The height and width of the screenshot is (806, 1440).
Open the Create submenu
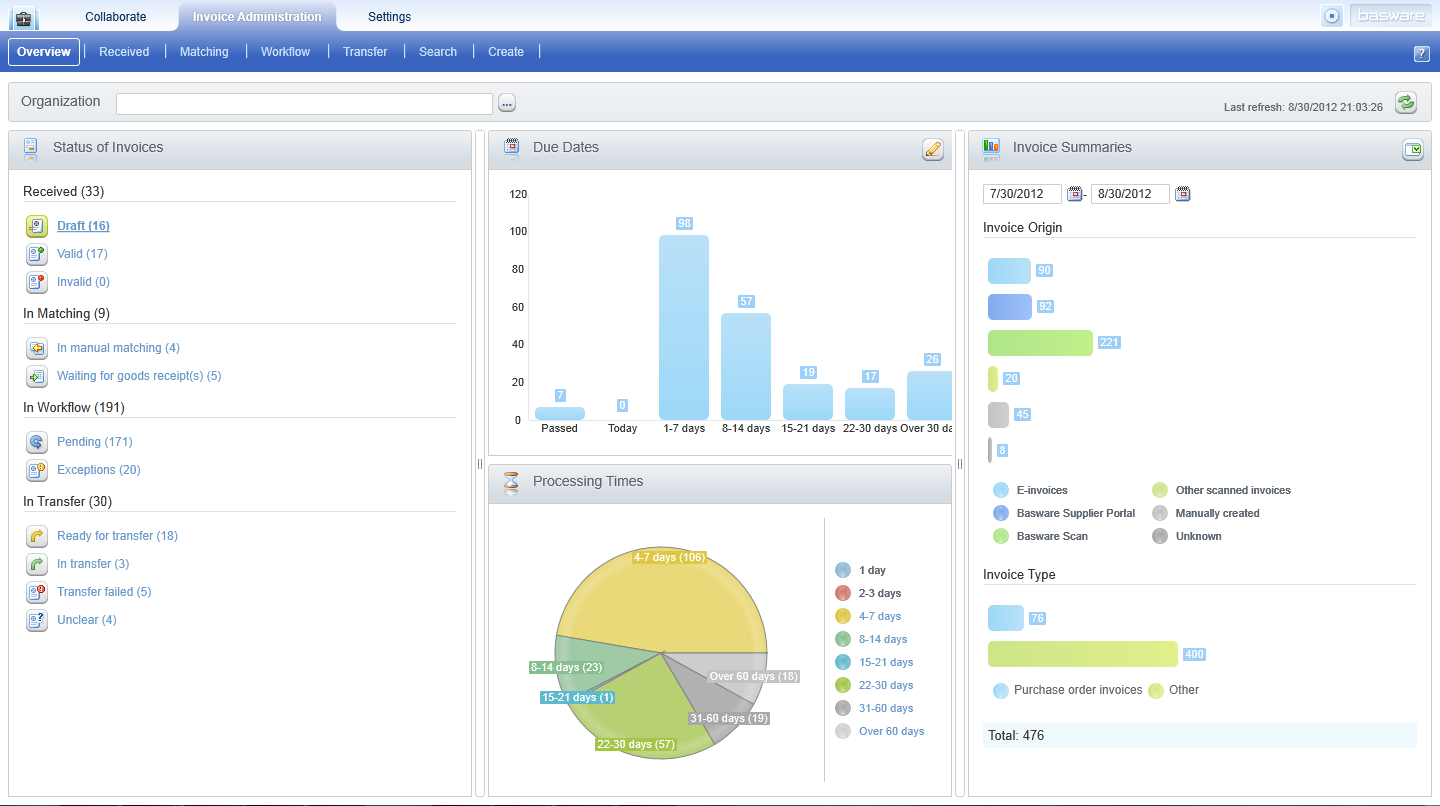pos(506,52)
